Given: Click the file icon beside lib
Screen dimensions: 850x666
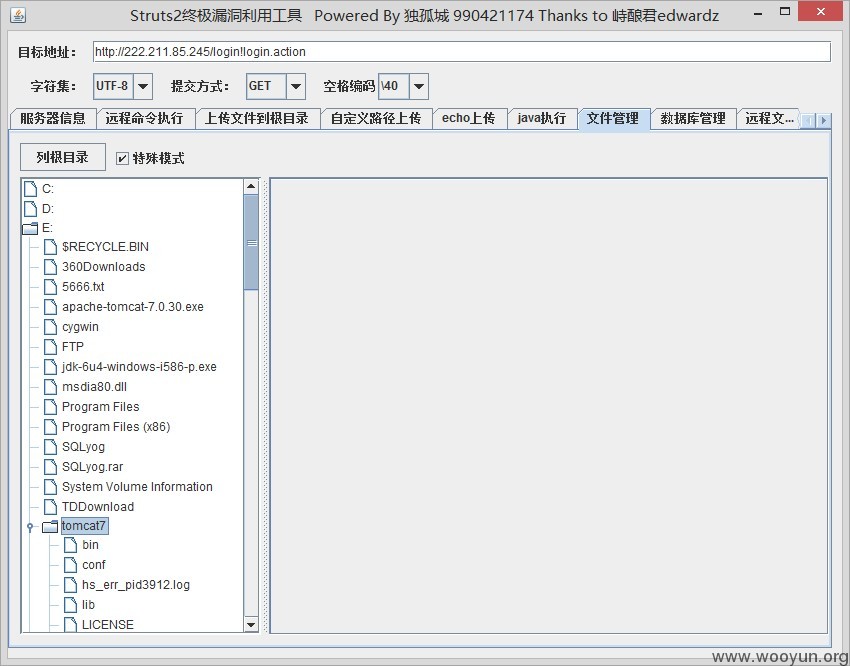Looking at the screenshot, I should pyautogui.click(x=70, y=605).
